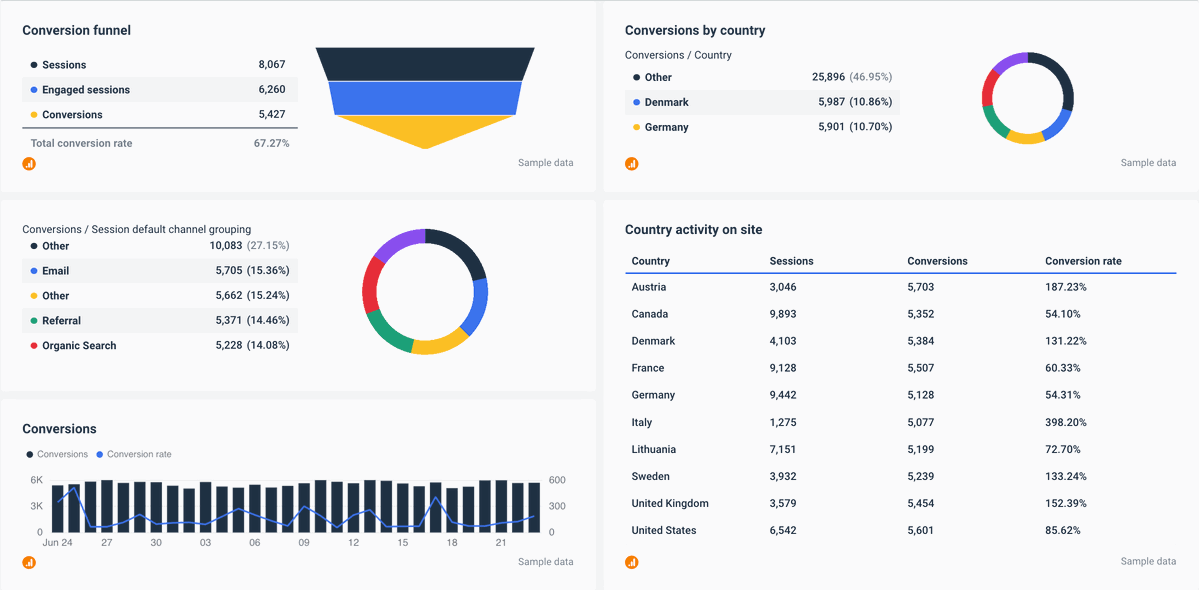
Task: Click the Conversions by country widget title
Action: (694, 31)
